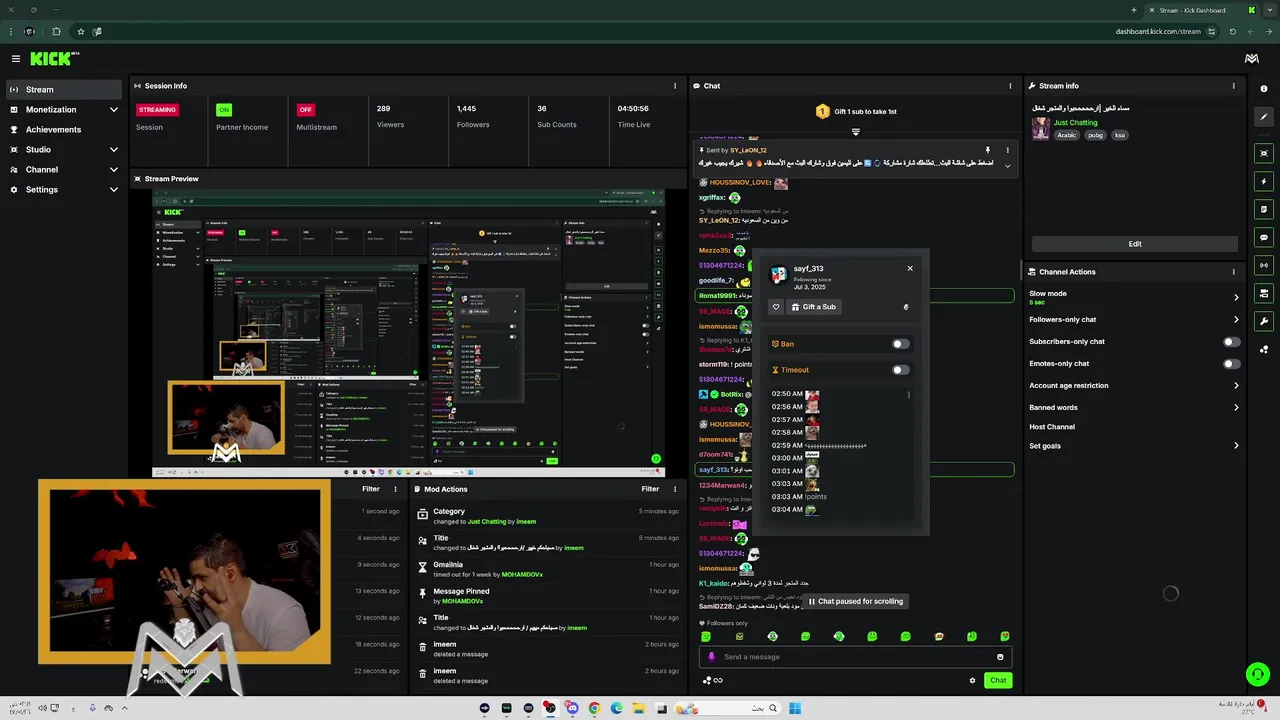
Task: Click the lightning bolt icon in right sidebar
Action: click(x=1264, y=182)
